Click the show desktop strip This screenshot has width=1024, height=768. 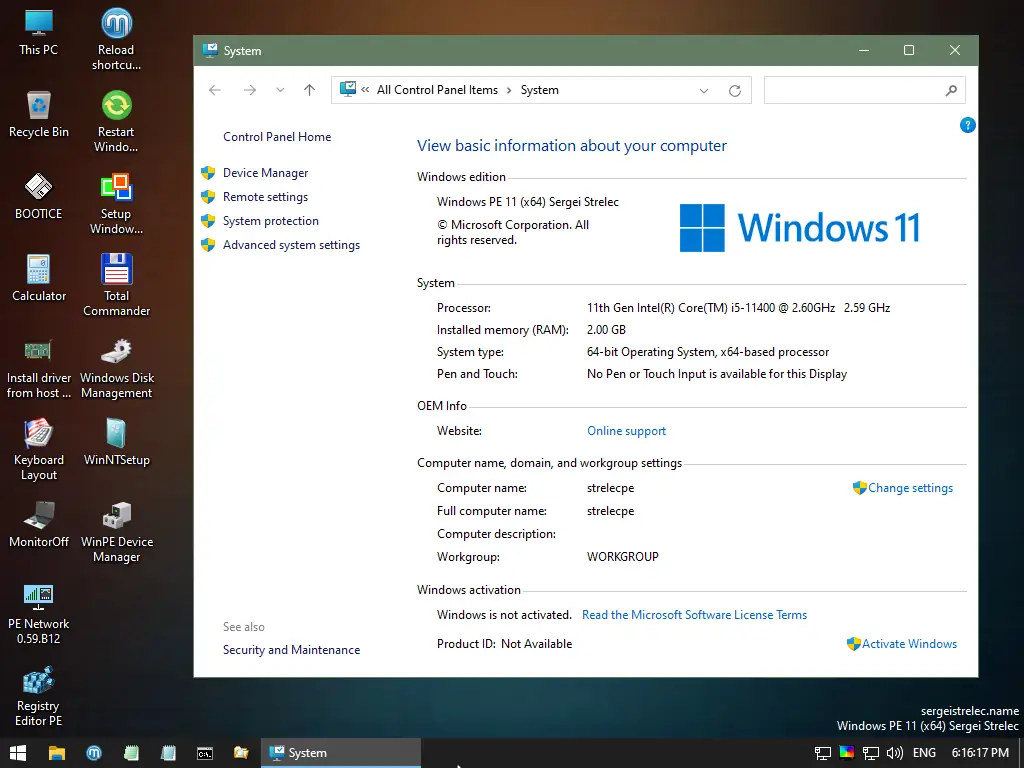tap(1021, 753)
